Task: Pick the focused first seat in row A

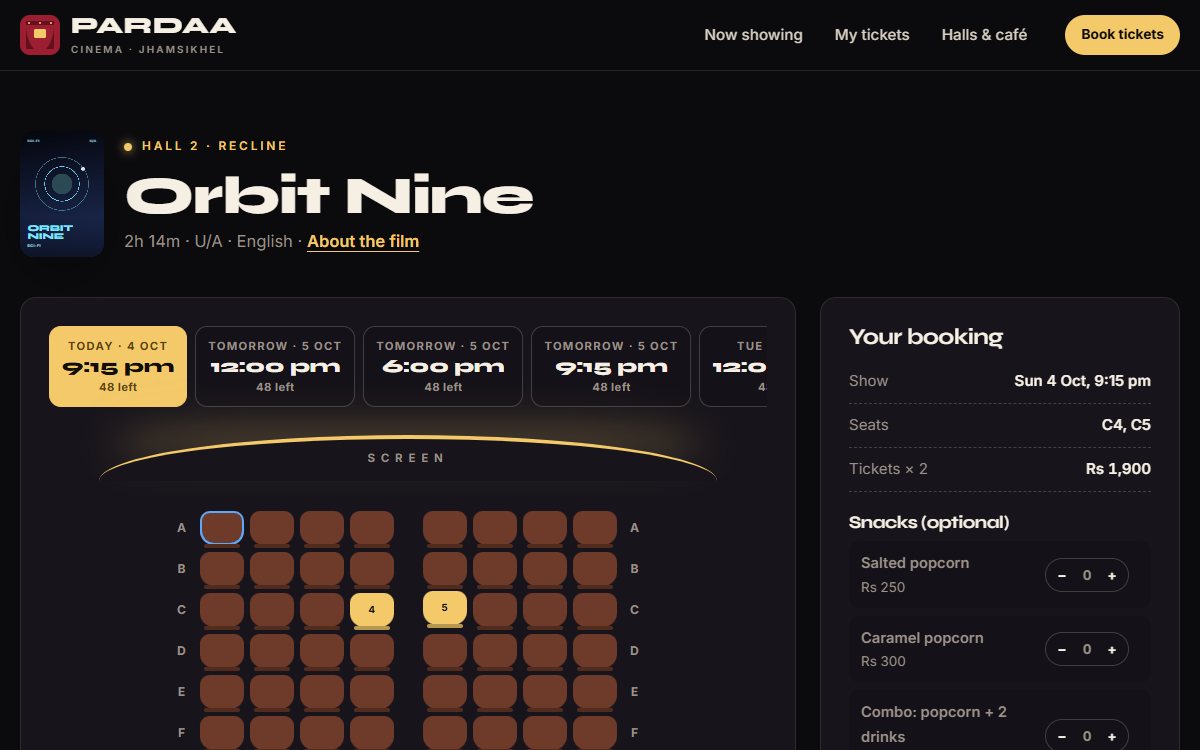Action: 222,527
